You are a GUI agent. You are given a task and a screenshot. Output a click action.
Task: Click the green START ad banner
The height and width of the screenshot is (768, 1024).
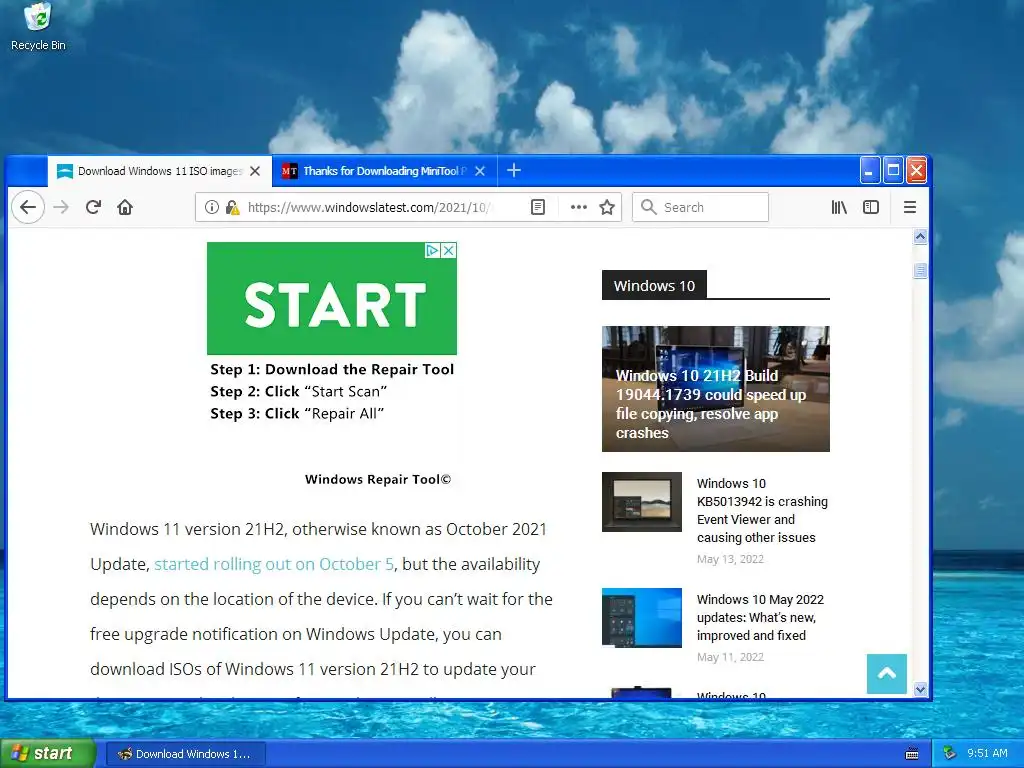[x=332, y=298]
